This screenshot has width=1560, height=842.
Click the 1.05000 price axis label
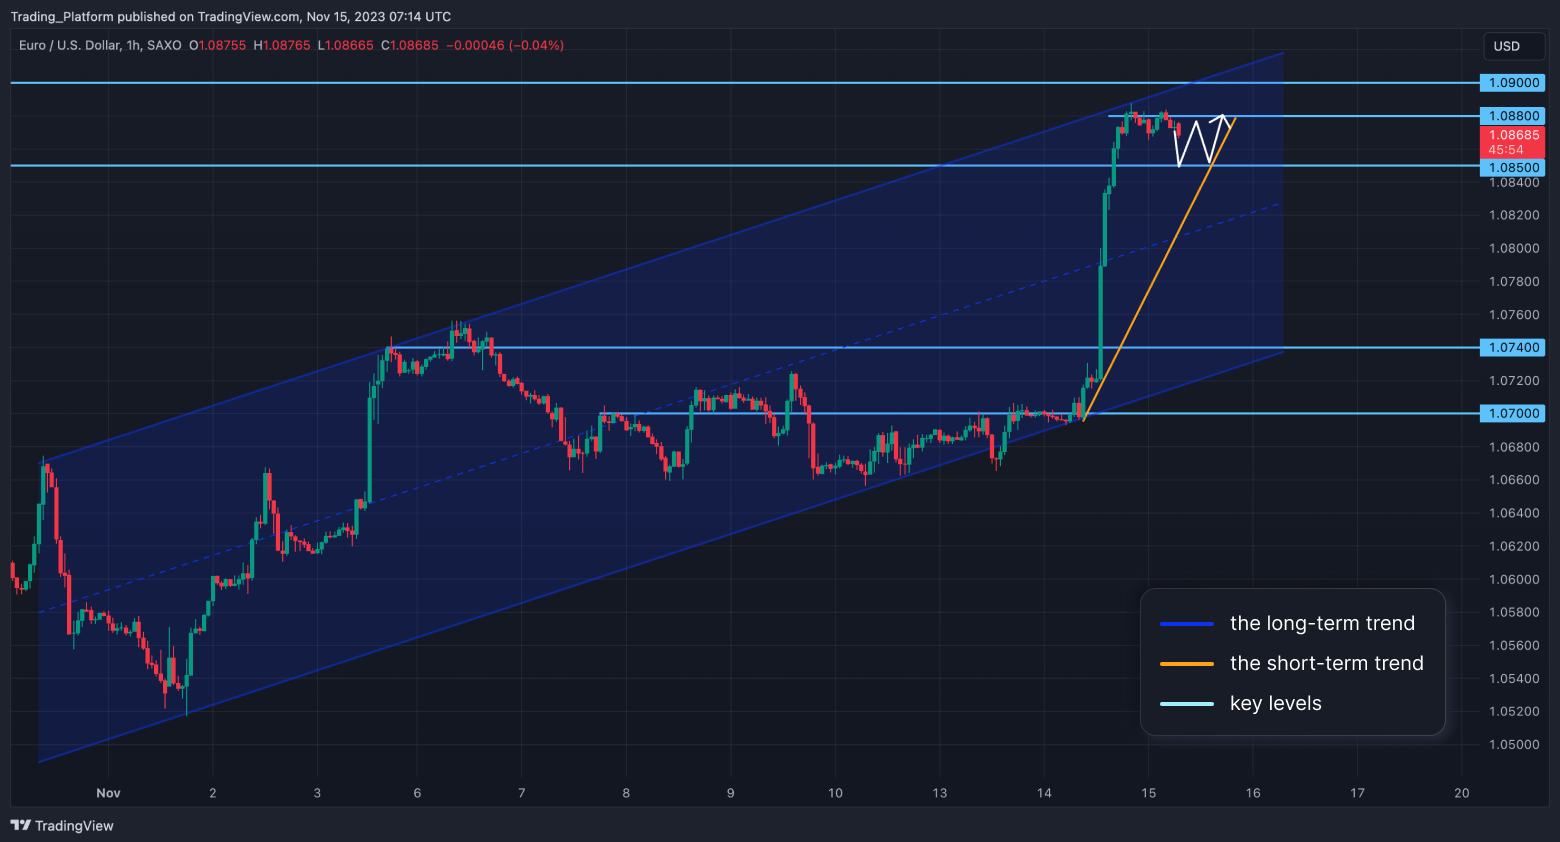tap(1514, 744)
